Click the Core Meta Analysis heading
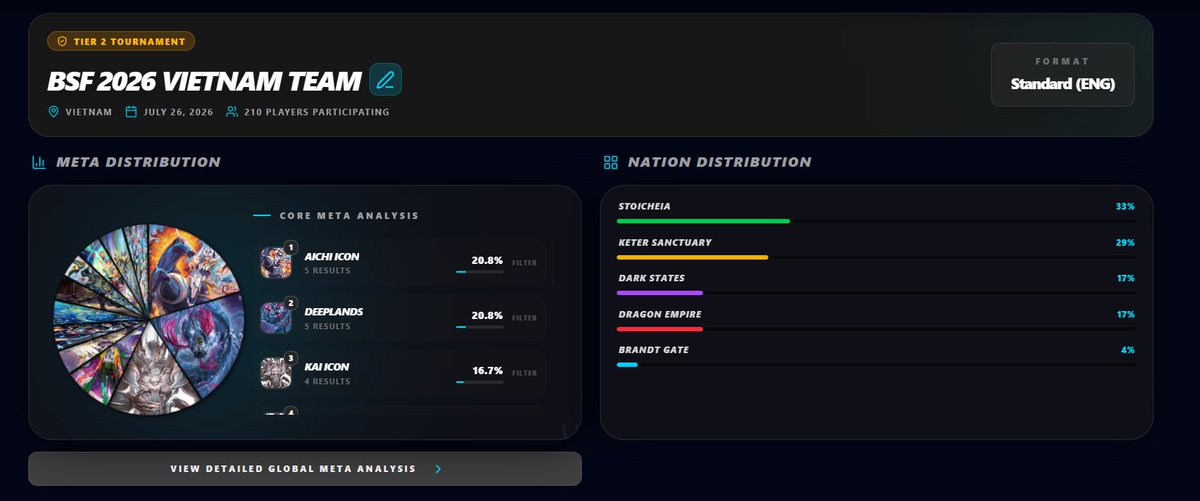This screenshot has height=501, width=1200. (x=349, y=215)
